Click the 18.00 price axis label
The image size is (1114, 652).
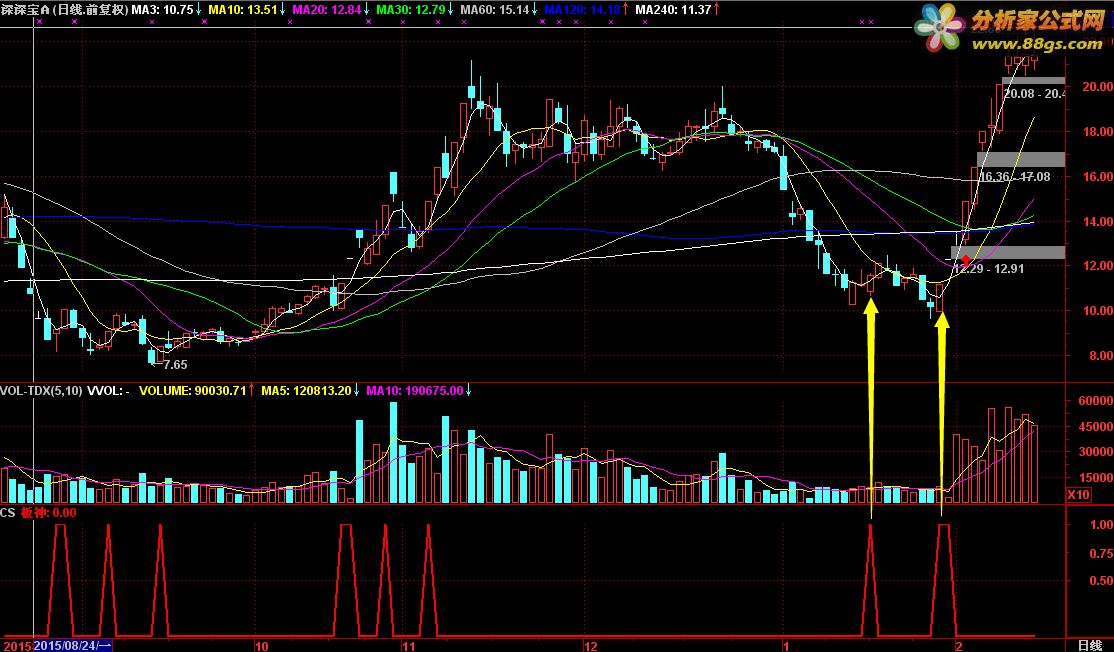[x=1098, y=131]
